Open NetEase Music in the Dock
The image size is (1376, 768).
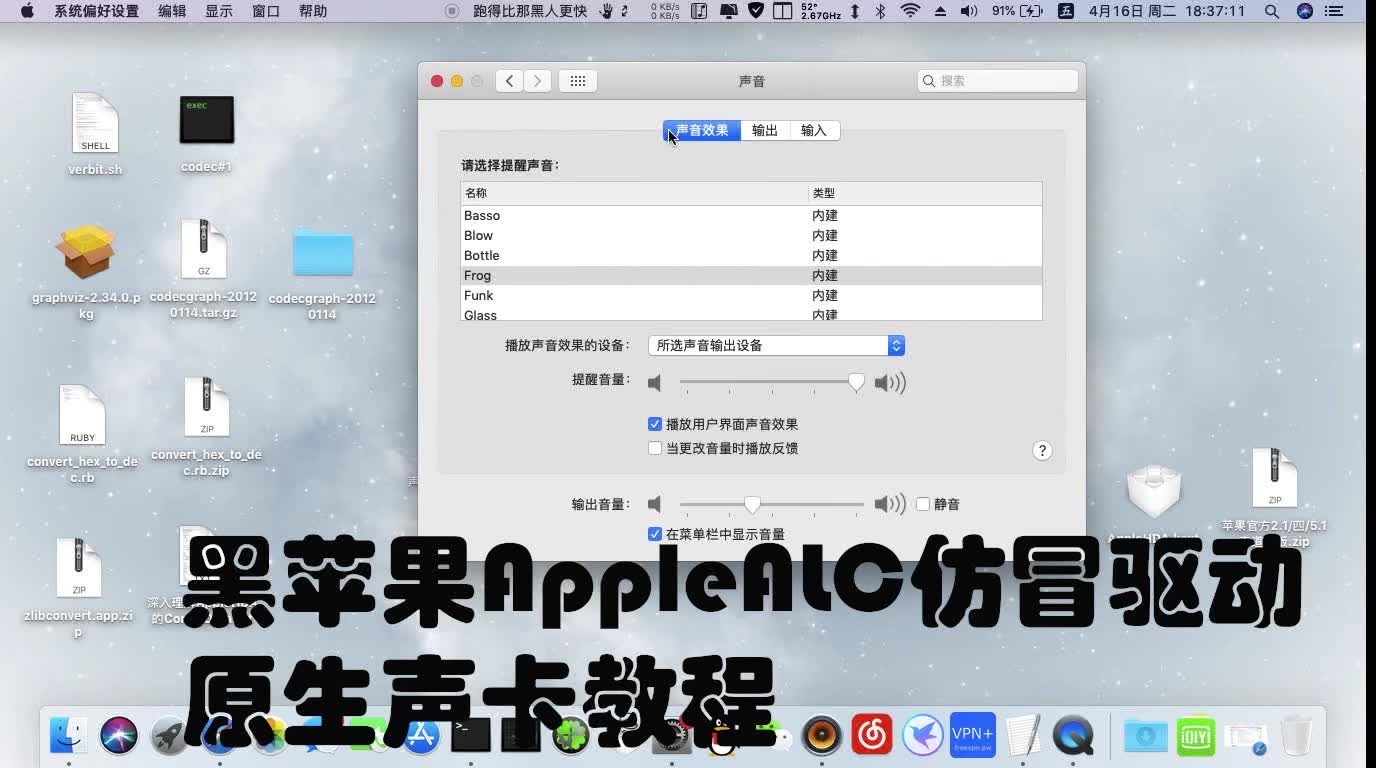click(872, 736)
